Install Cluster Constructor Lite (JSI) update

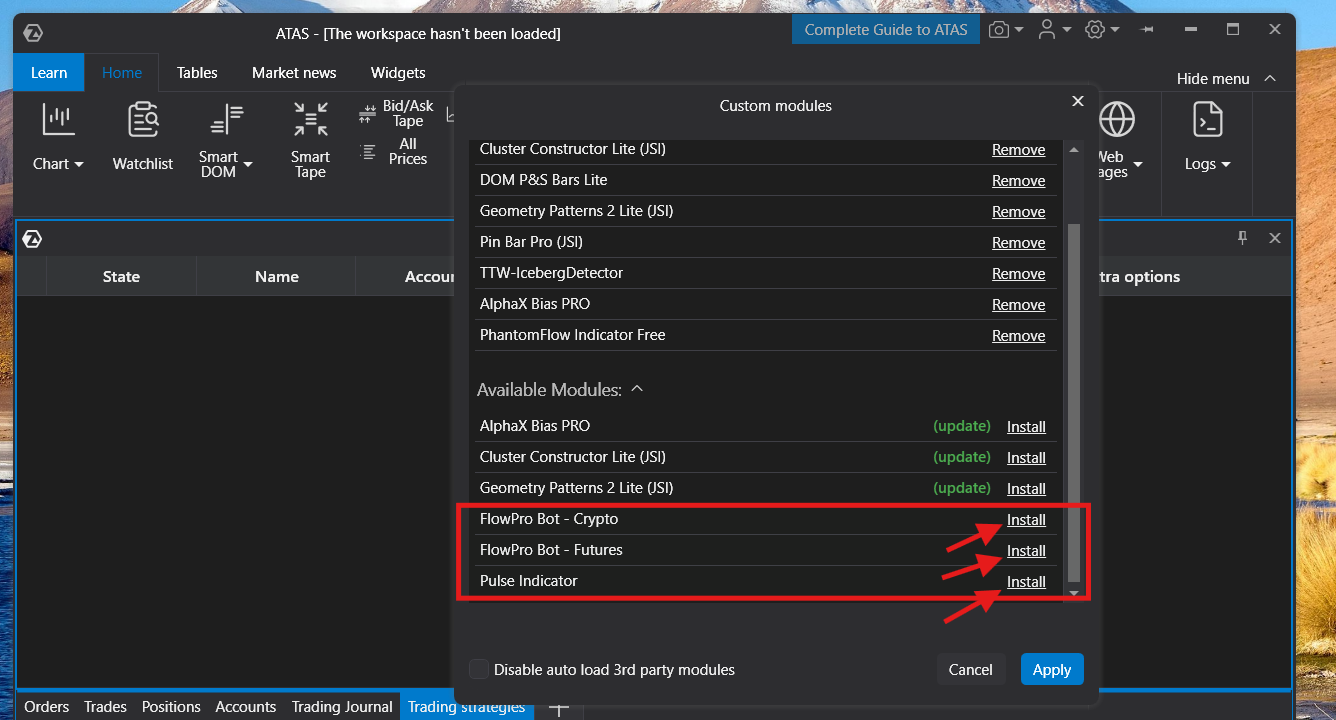click(1026, 458)
